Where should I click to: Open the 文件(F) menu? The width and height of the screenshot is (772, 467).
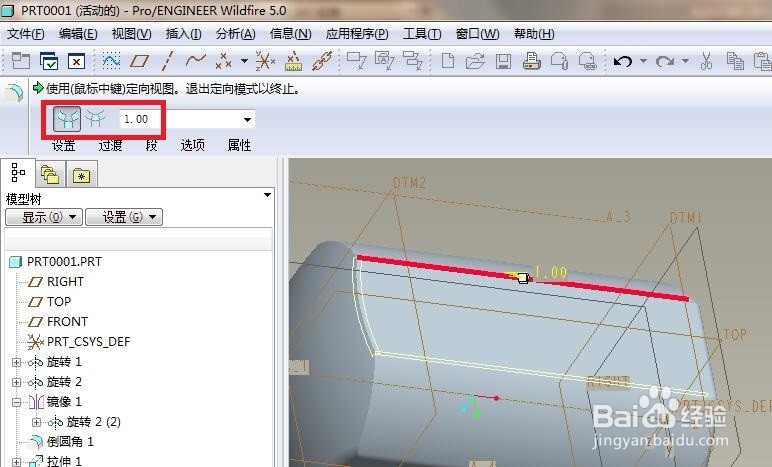pos(26,34)
